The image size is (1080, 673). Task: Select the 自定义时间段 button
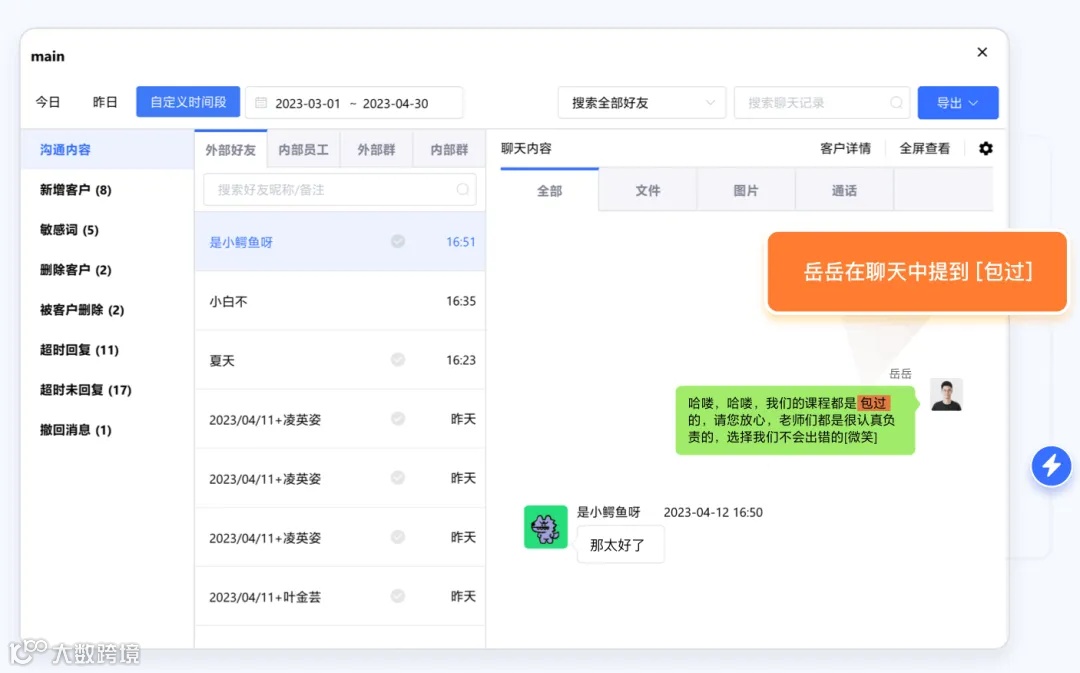[188, 102]
